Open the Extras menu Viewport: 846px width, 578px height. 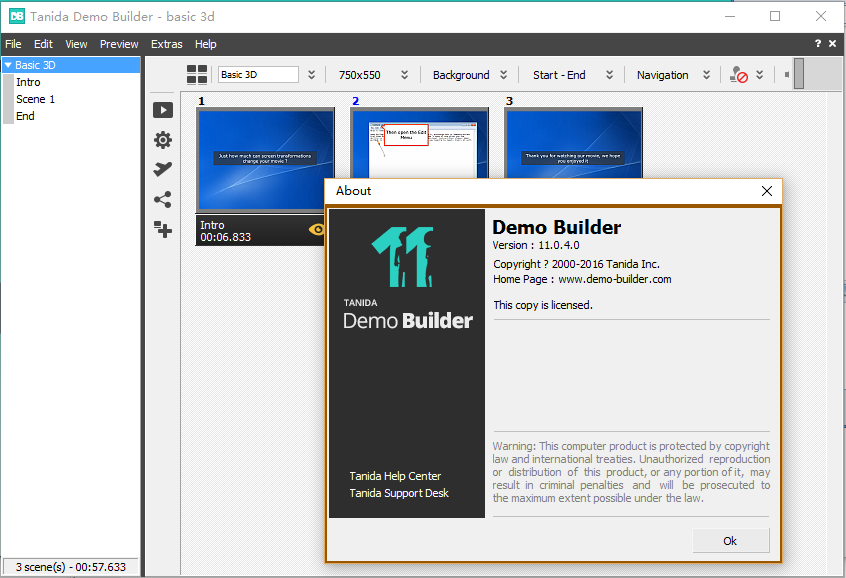tap(167, 44)
